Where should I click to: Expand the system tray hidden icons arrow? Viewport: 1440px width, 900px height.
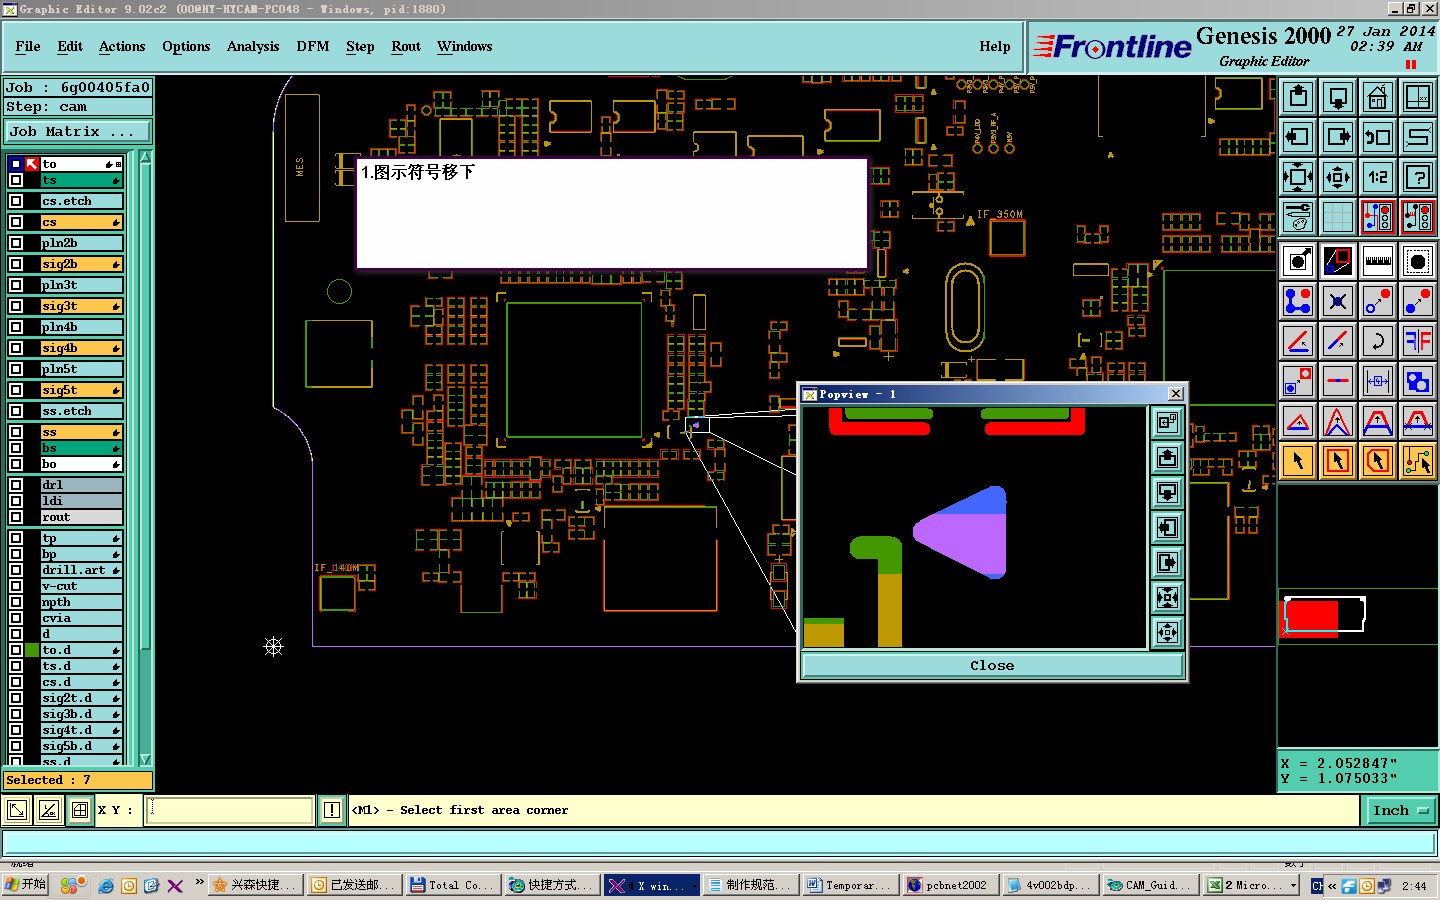tap(1332, 886)
